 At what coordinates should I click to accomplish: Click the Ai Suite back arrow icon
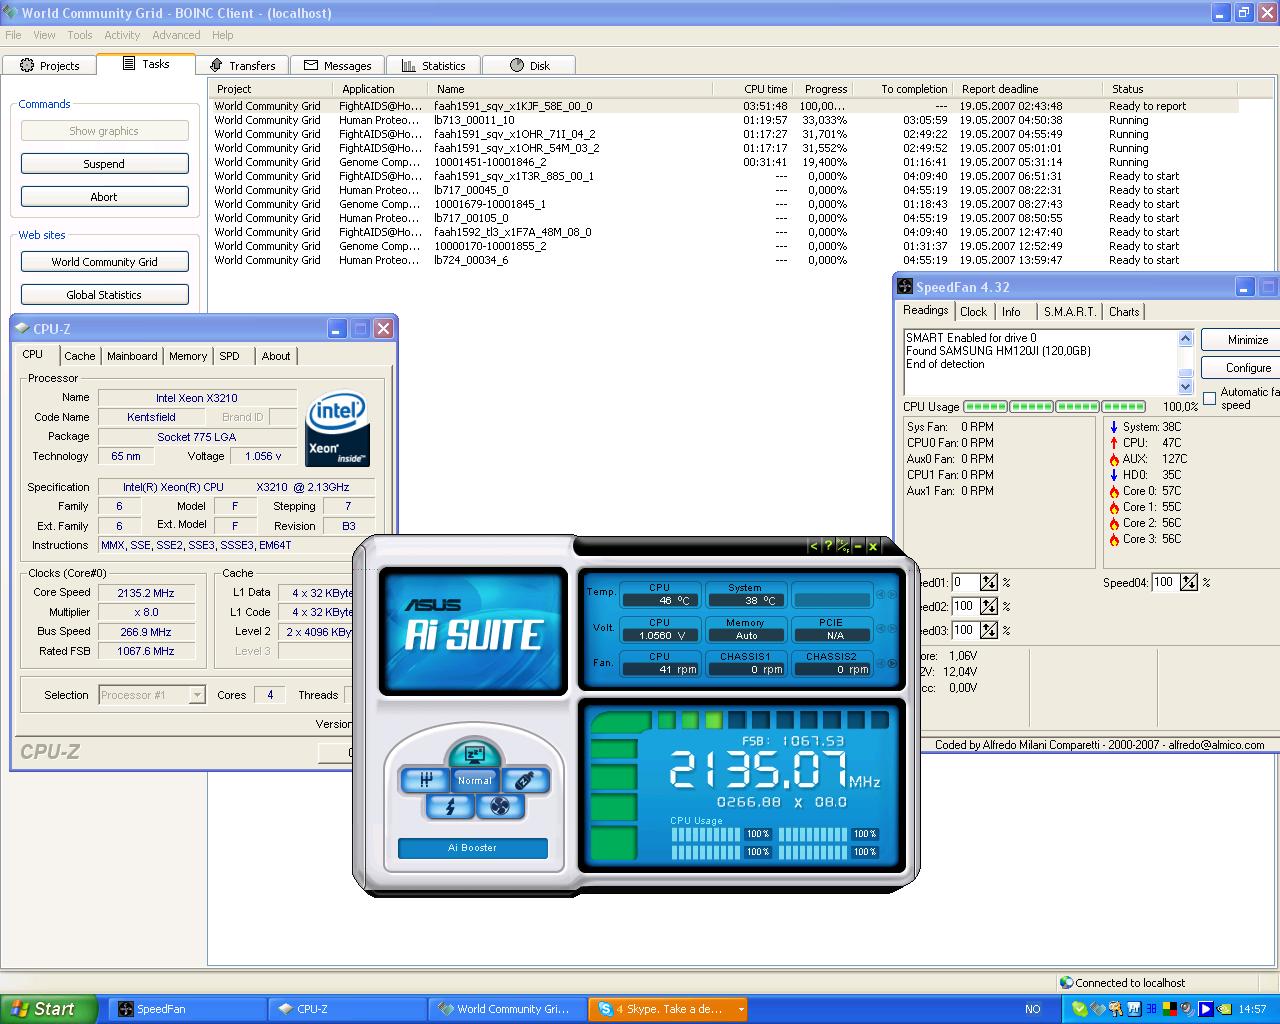(813, 546)
